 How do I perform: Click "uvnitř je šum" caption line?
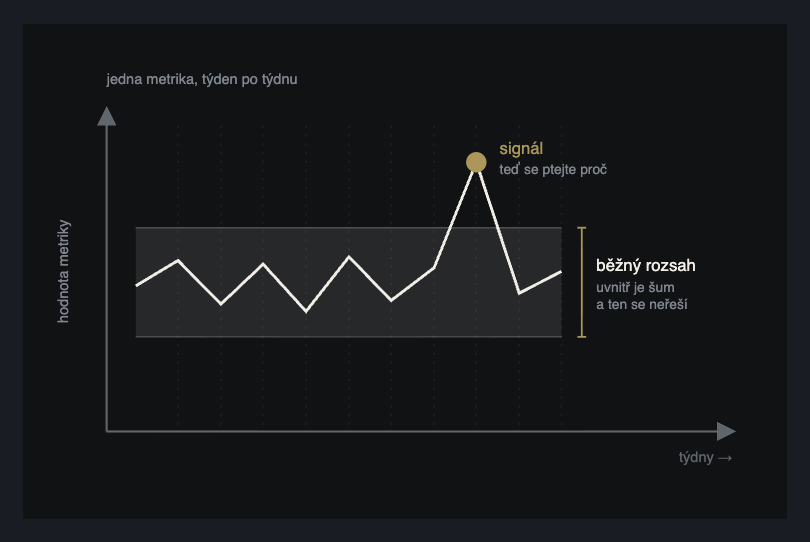point(635,287)
